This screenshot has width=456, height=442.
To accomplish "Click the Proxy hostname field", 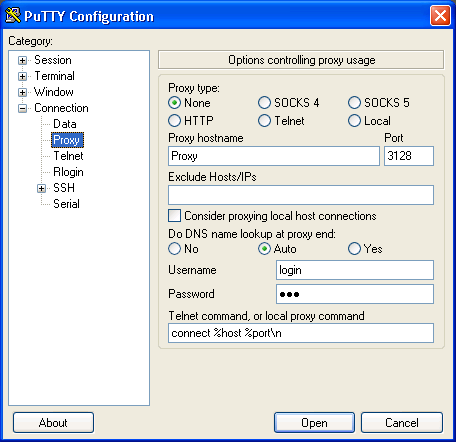I will 274,156.
